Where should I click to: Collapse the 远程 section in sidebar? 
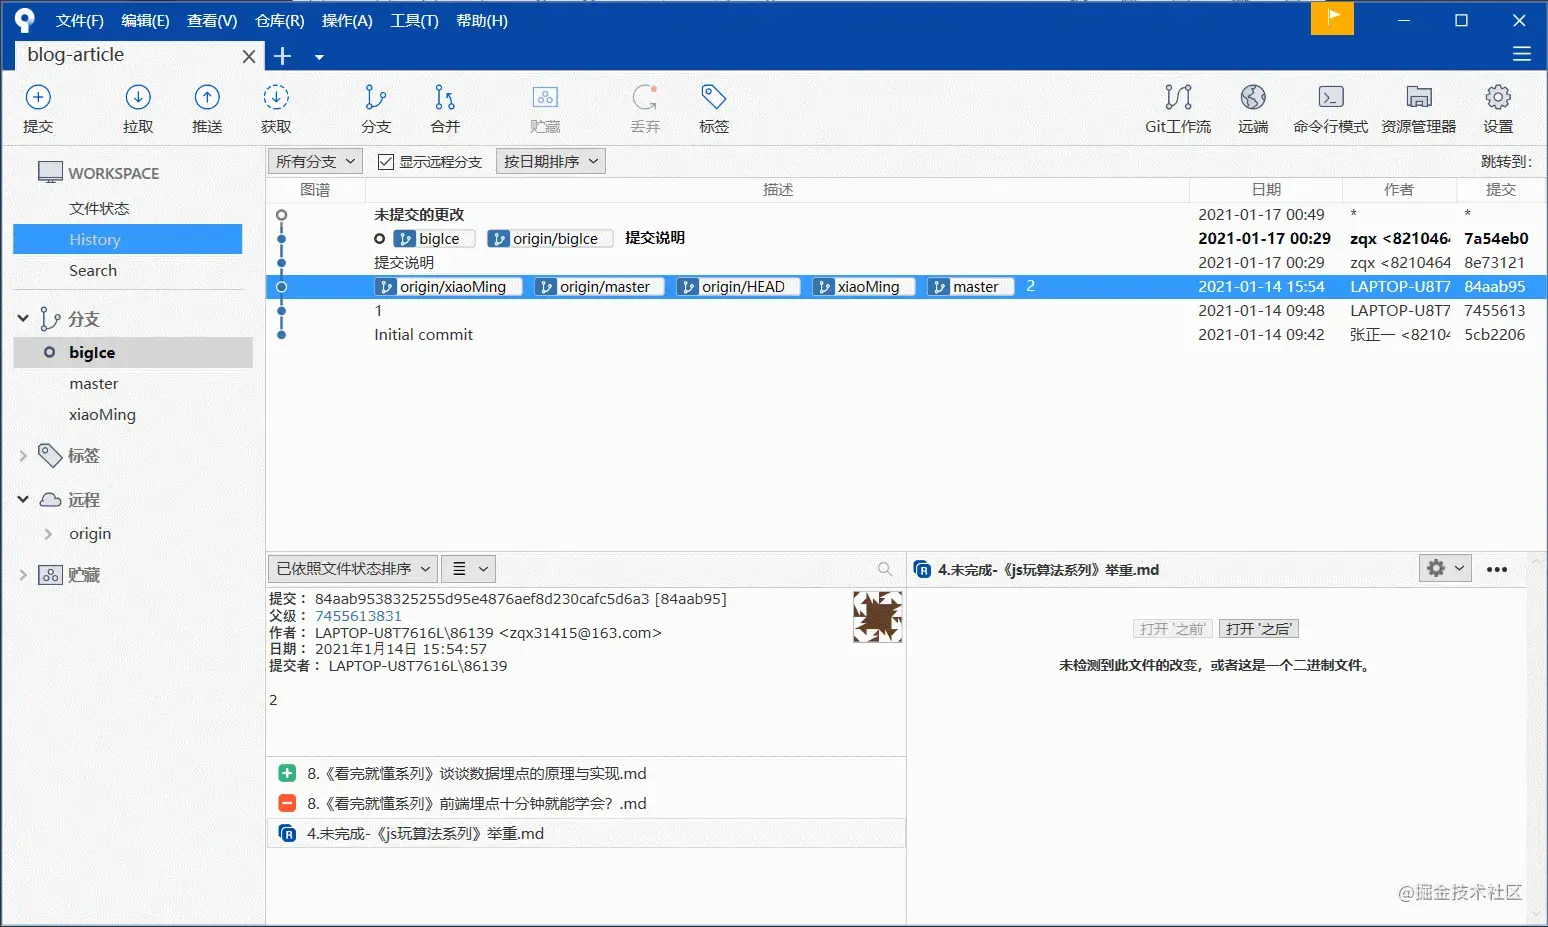pos(23,499)
